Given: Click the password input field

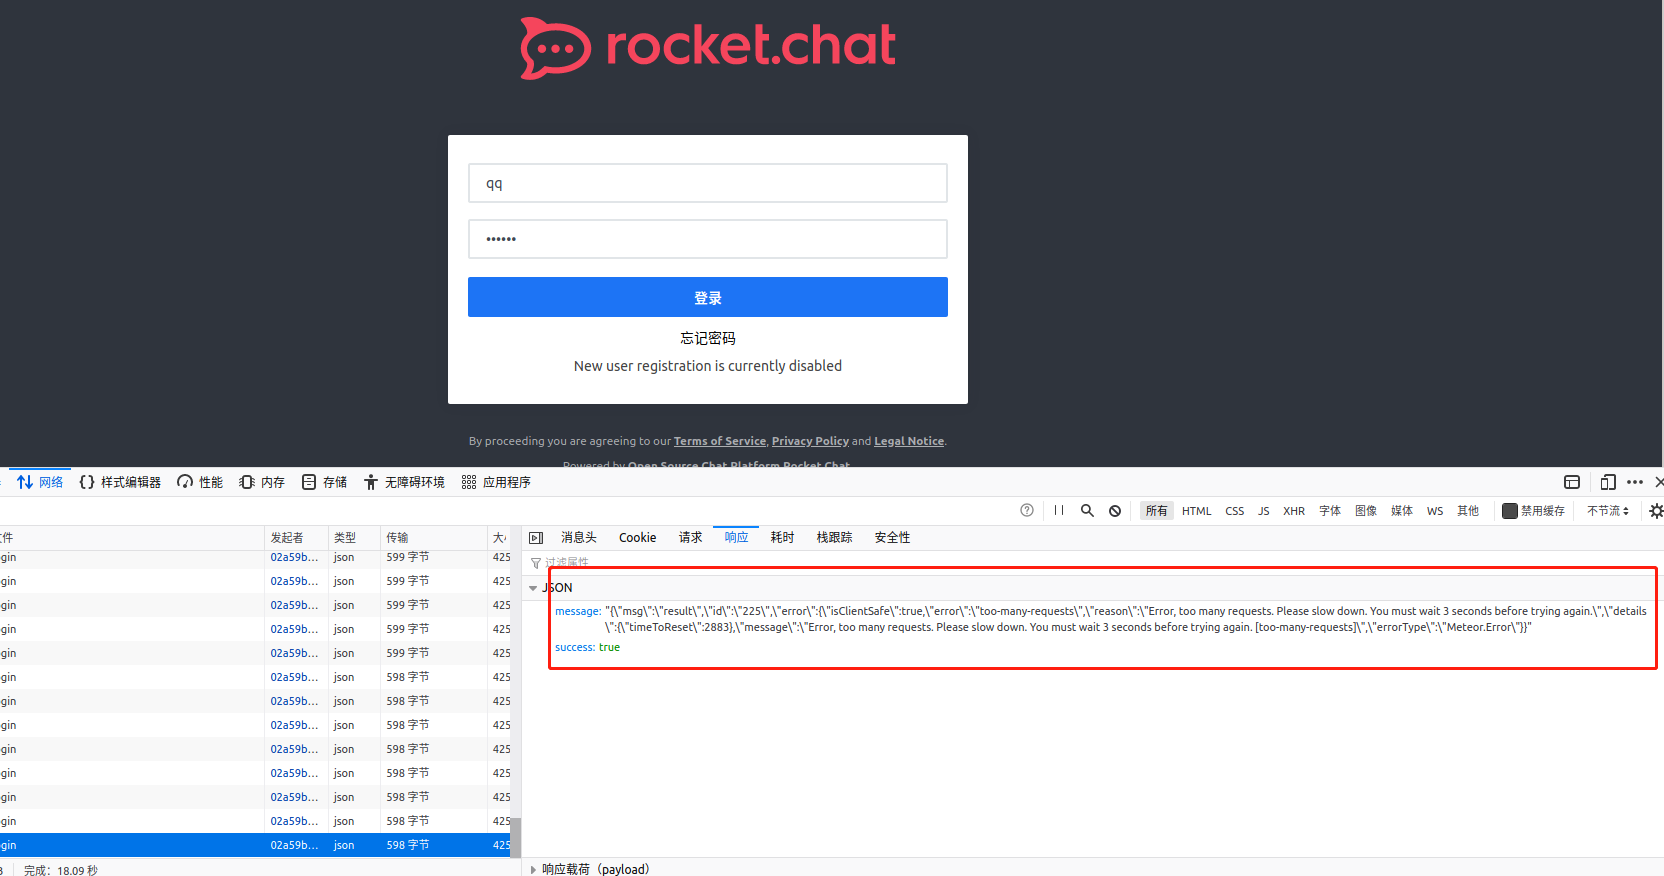Looking at the screenshot, I should click(x=708, y=239).
